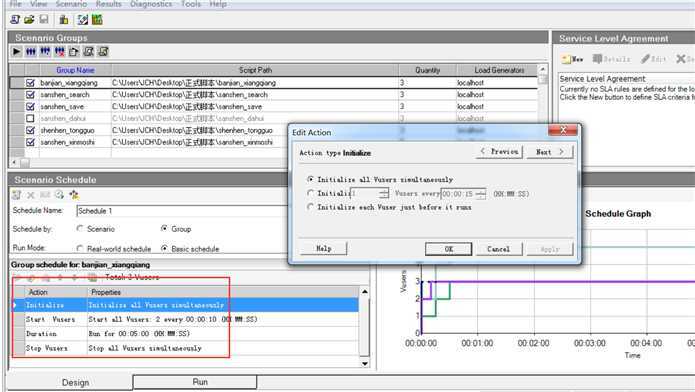
Task: Toggle the sanshen_xinmoshi group checkbox
Action: 30,142
